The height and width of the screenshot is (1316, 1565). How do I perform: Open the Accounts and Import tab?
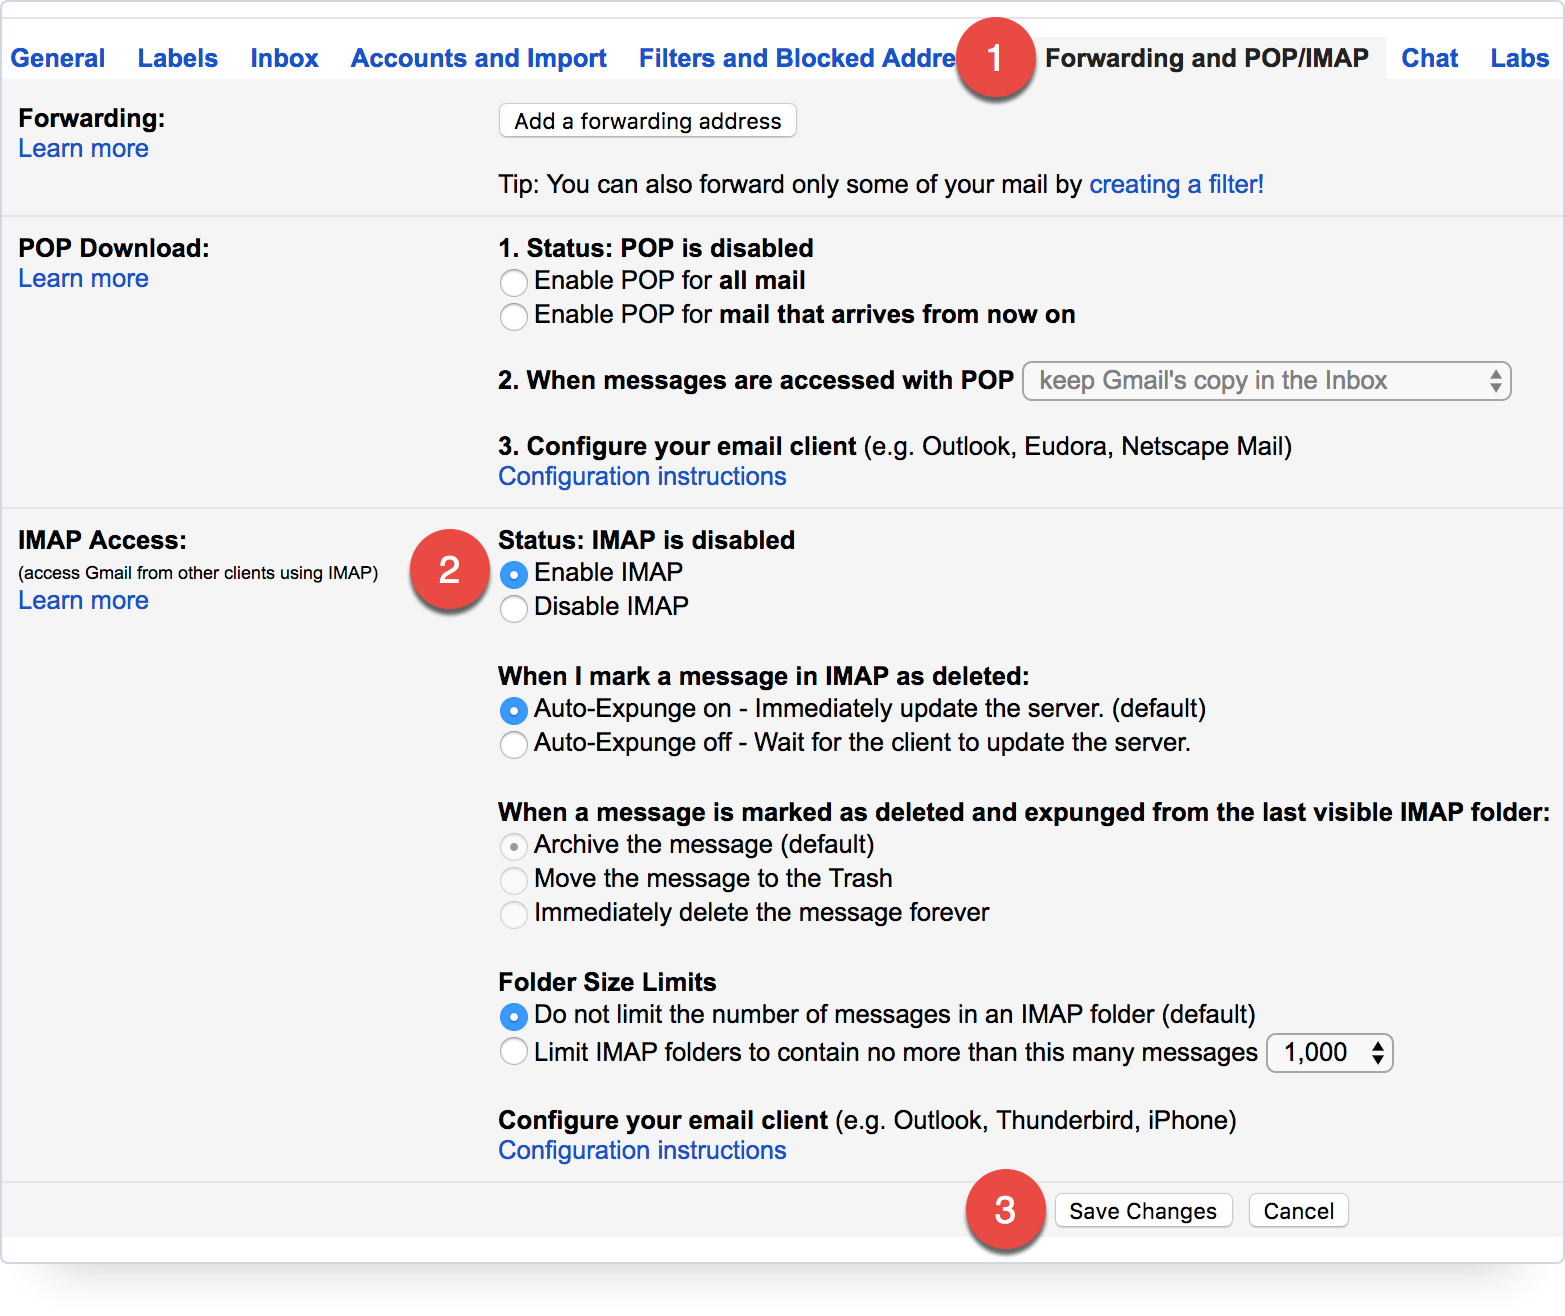point(478,58)
